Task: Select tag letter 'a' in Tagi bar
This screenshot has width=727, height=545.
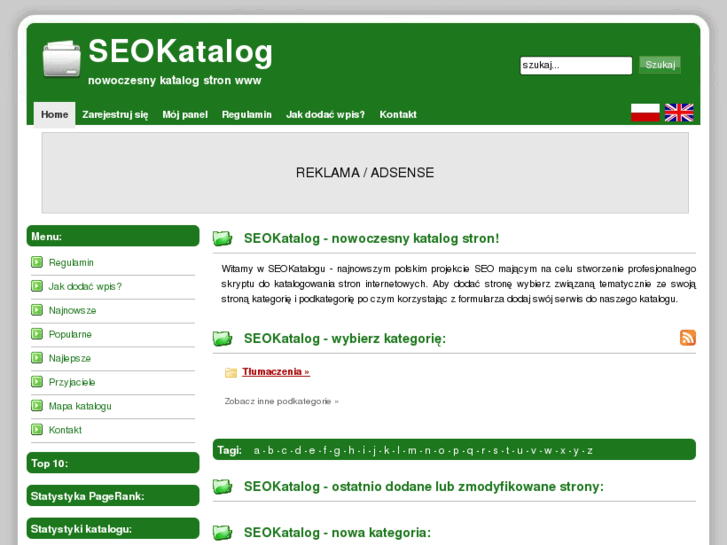Action: (x=256, y=451)
